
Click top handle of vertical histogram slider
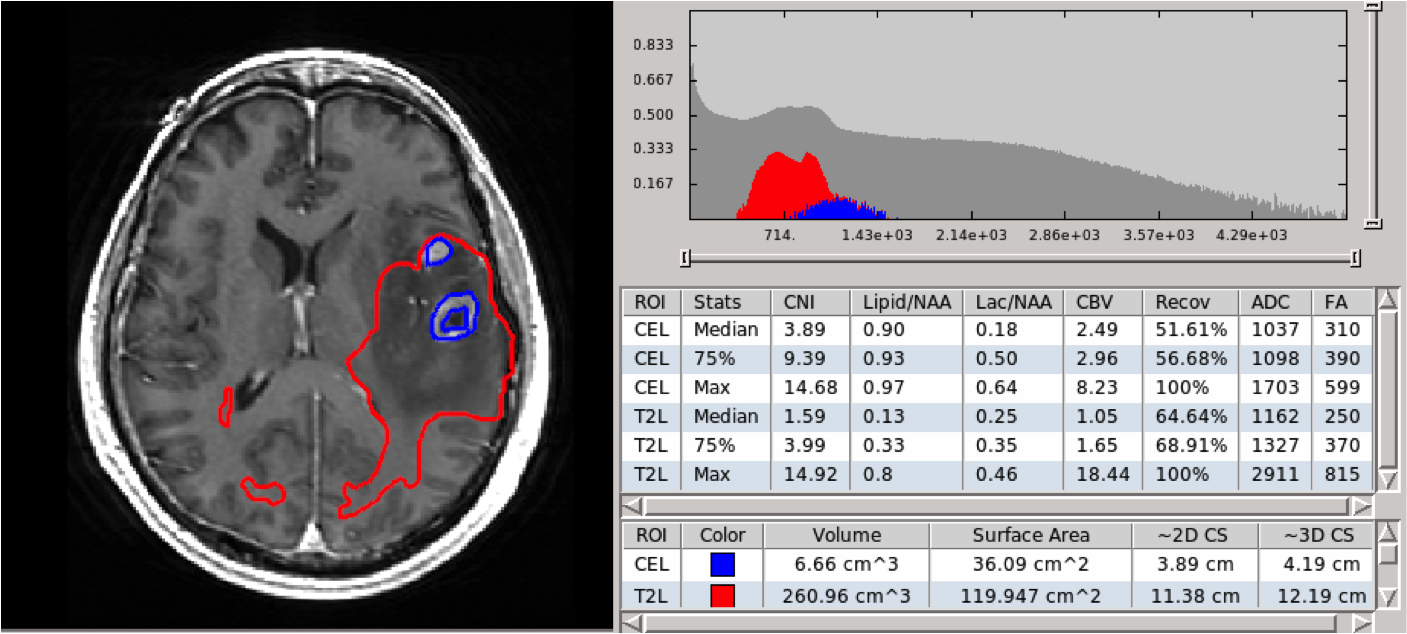pos(1373,7)
